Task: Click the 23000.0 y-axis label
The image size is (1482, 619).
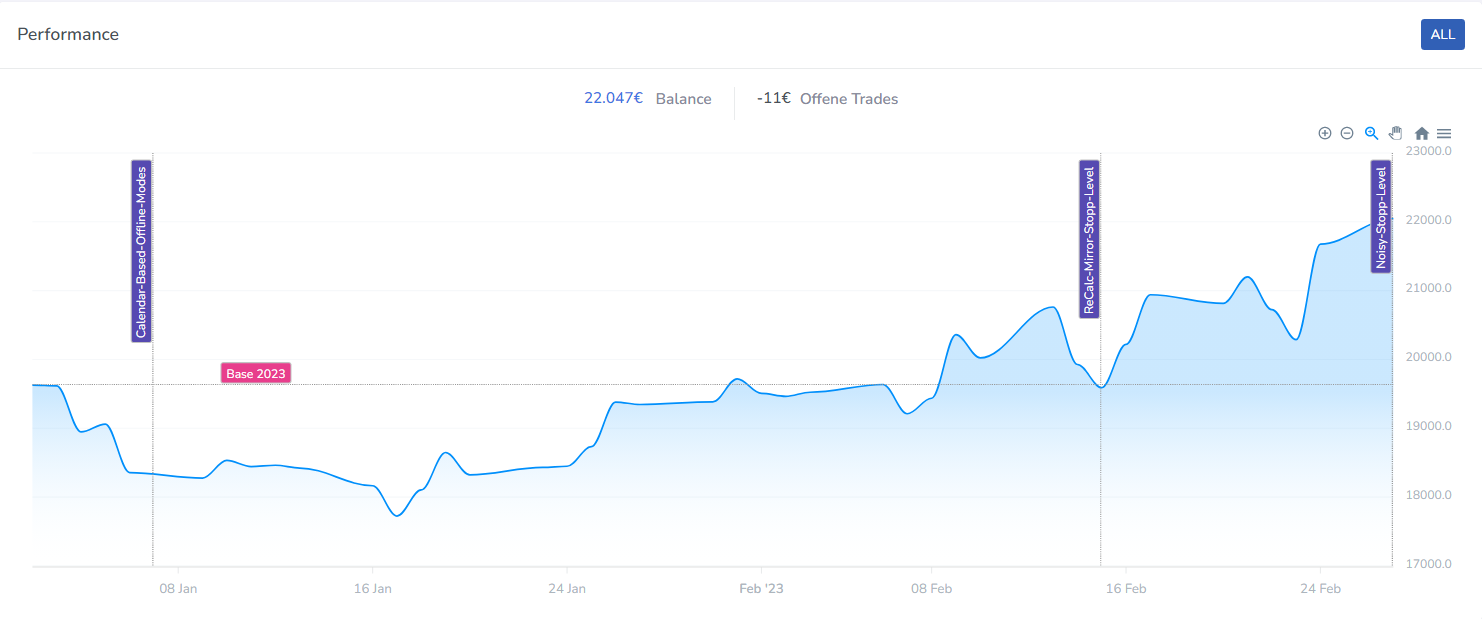Action: [1429, 151]
